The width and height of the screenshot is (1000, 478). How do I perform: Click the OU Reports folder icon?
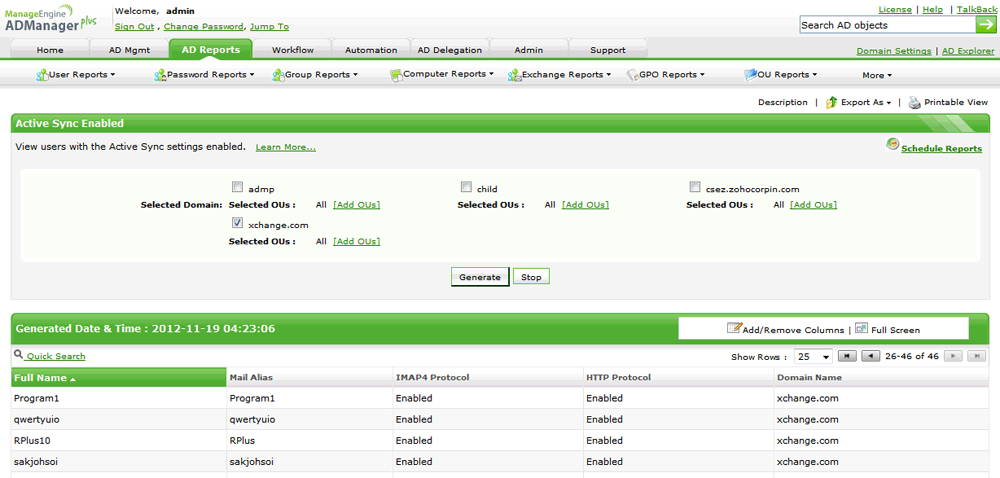click(750, 75)
